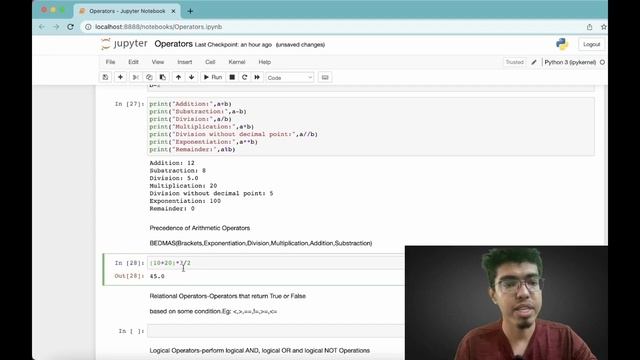Open the File menu
Image resolution: width=640 pixels, height=360 pixels.
[x=110, y=62]
